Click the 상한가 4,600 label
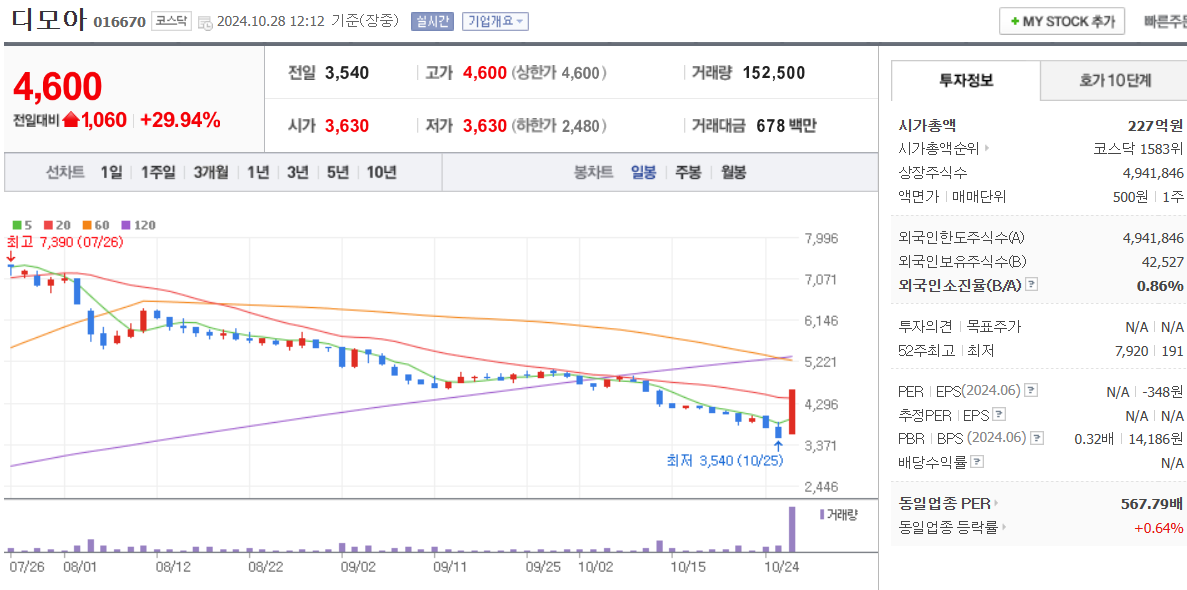 [x=559, y=73]
